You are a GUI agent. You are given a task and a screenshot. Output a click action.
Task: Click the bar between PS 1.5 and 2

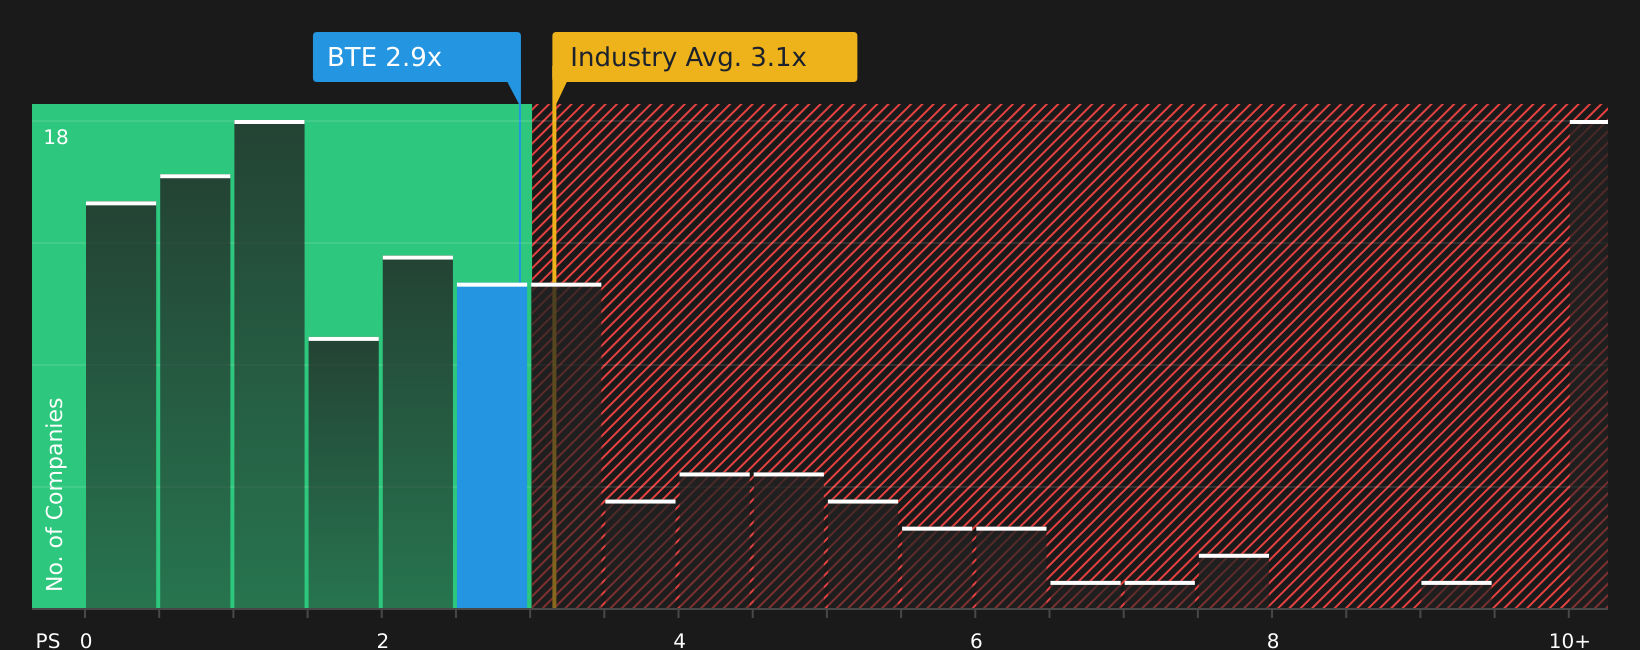[x=344, y=473]
